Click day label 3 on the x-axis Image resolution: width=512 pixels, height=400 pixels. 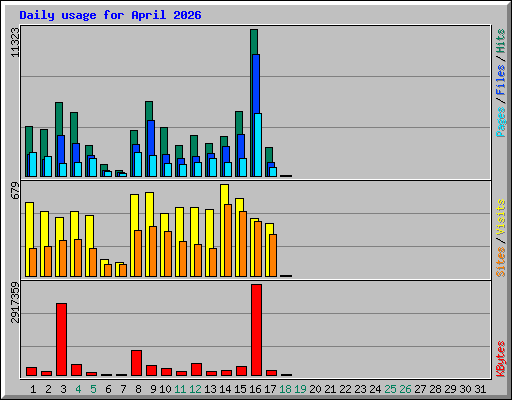pos(63,389)
